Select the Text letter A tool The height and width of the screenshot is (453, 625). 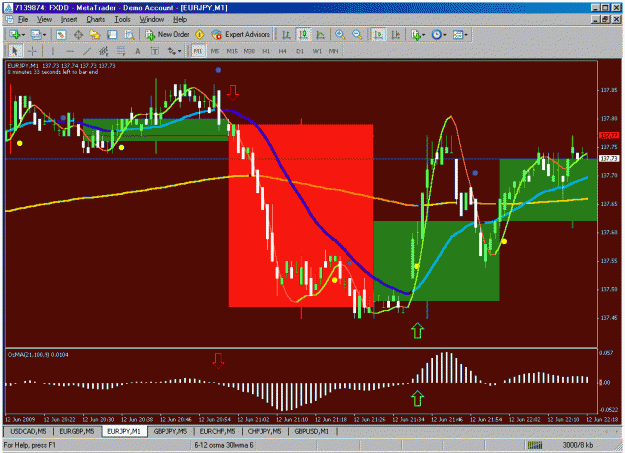click(138, 51)
